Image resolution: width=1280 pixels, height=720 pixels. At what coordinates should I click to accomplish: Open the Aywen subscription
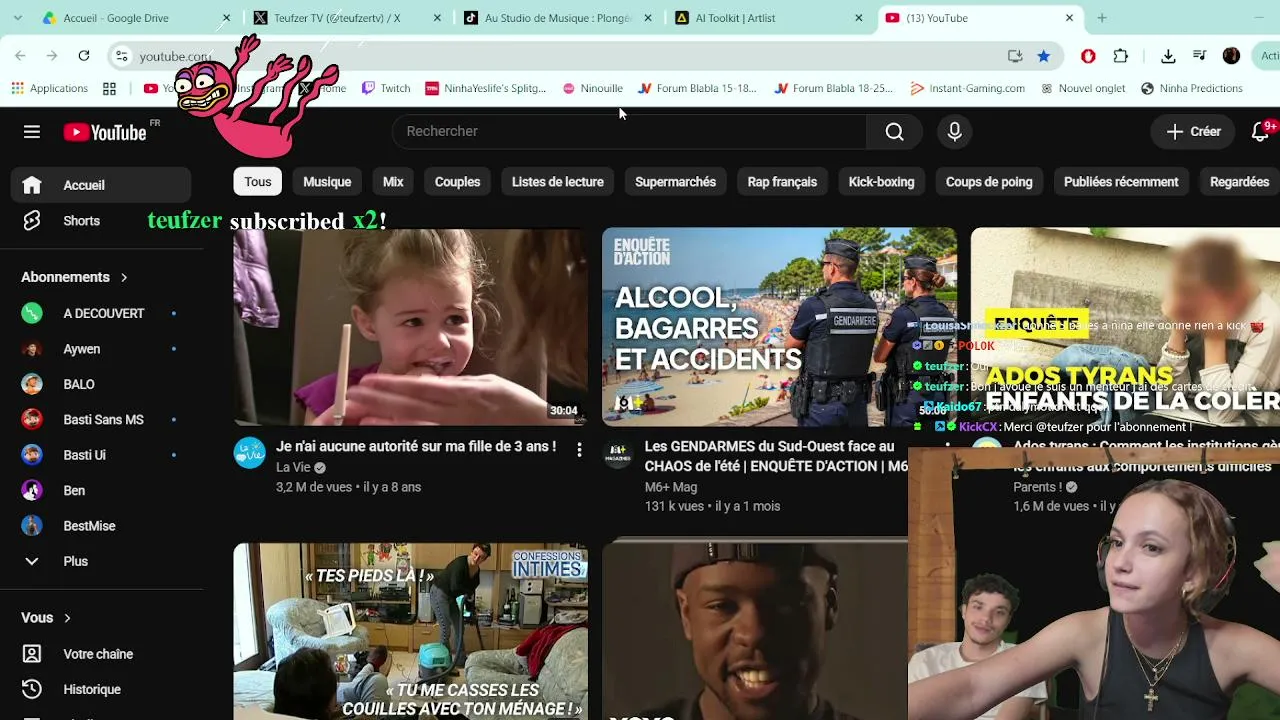pos(100,349)
